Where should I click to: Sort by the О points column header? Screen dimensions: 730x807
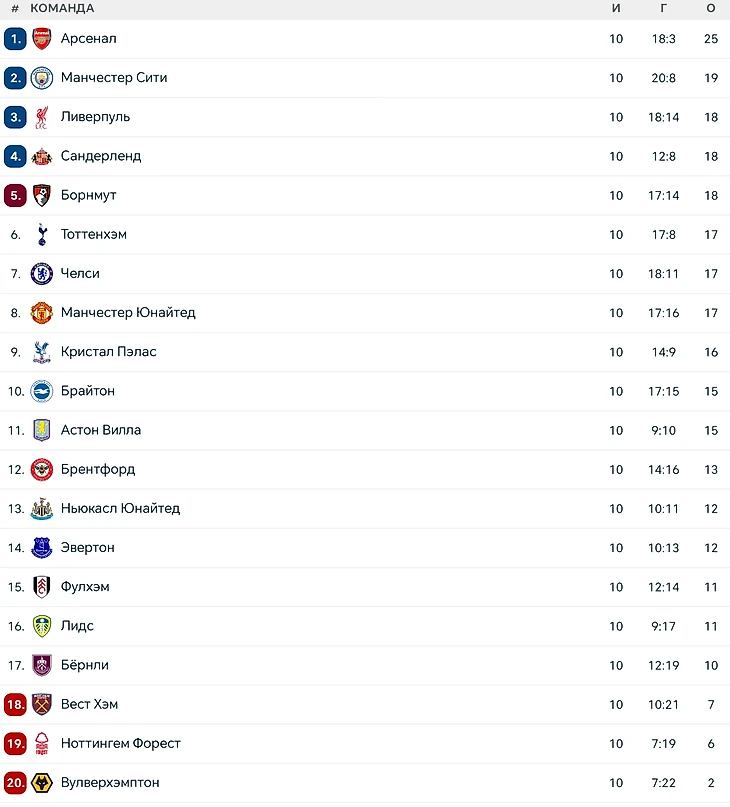710,8
